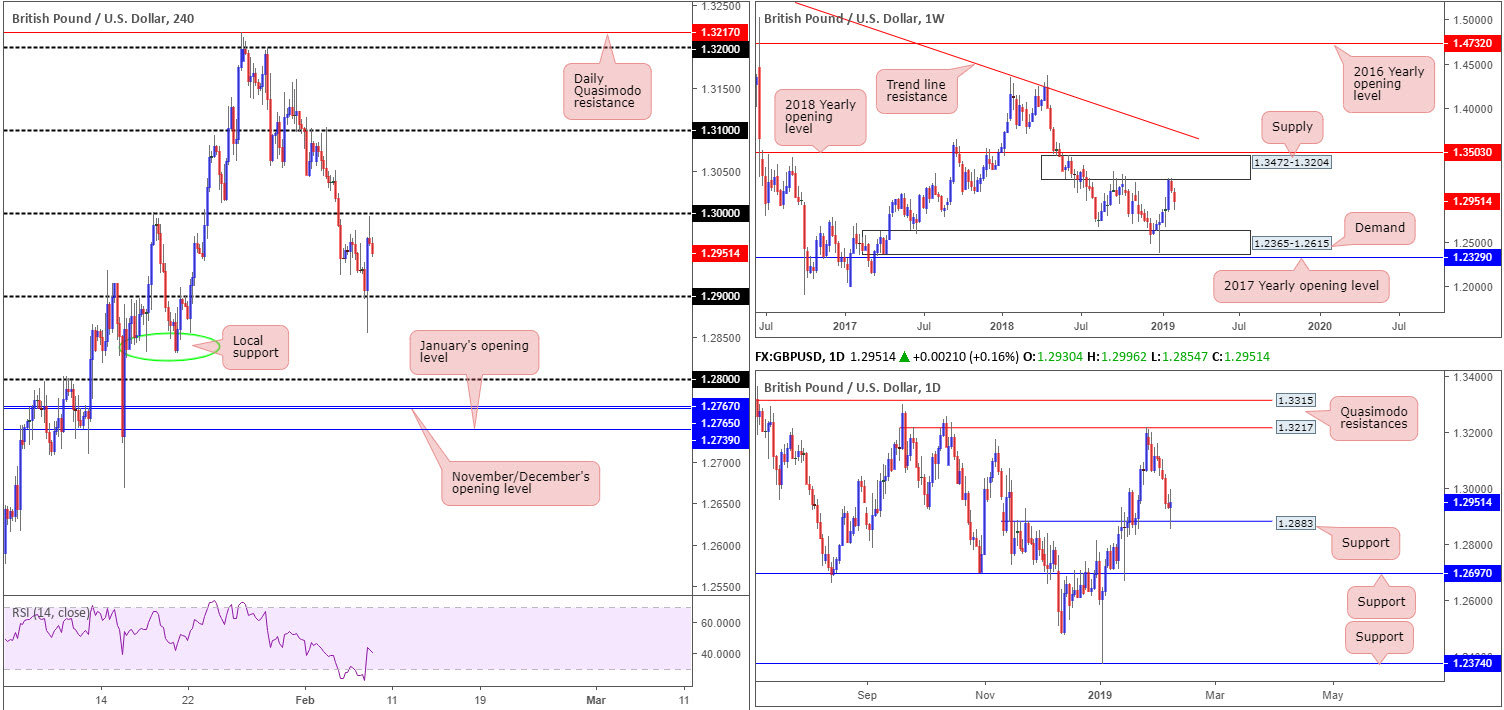
Task: Click the 1.2365-1.2615 demand zone label
Action: (1292, 242)
